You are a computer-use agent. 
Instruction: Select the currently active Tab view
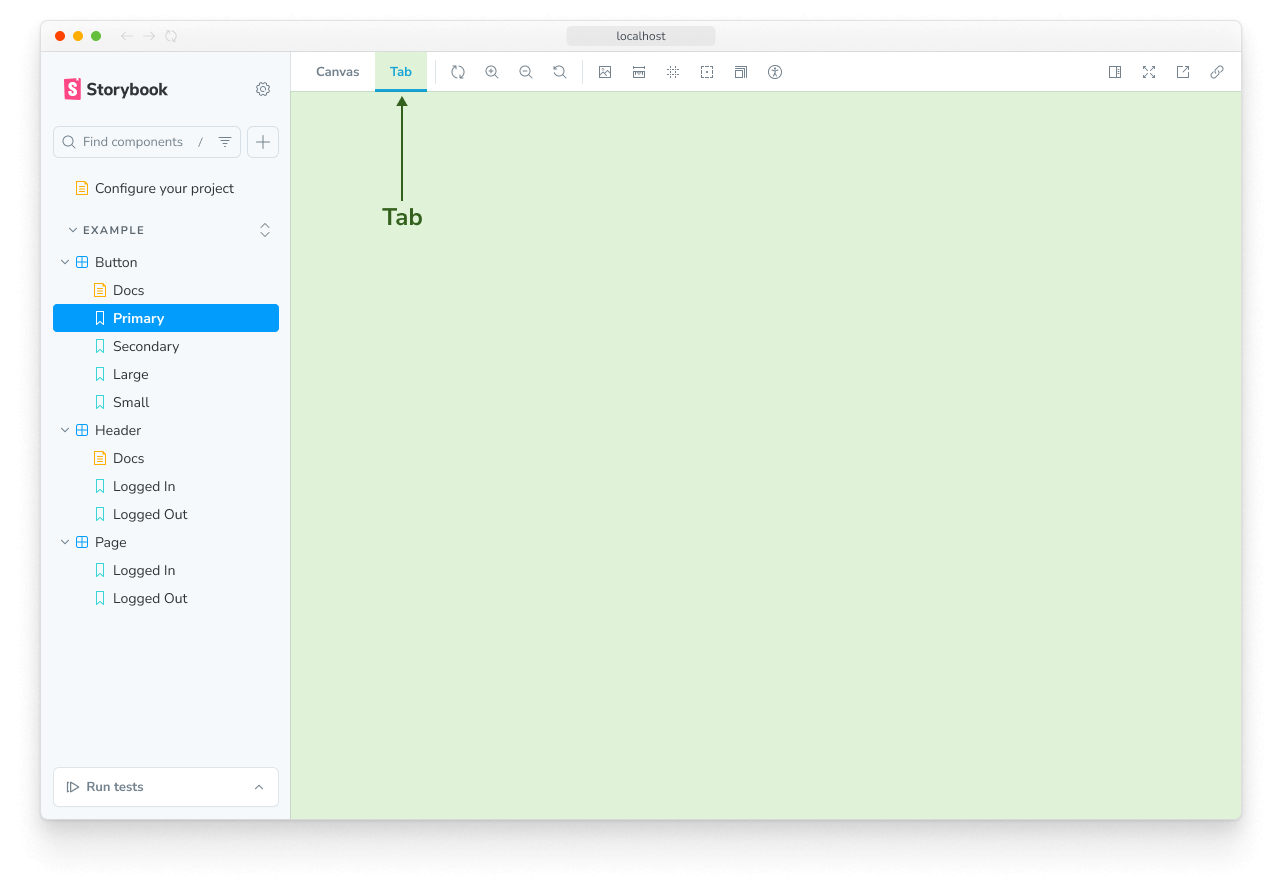(x=400, y=71)
